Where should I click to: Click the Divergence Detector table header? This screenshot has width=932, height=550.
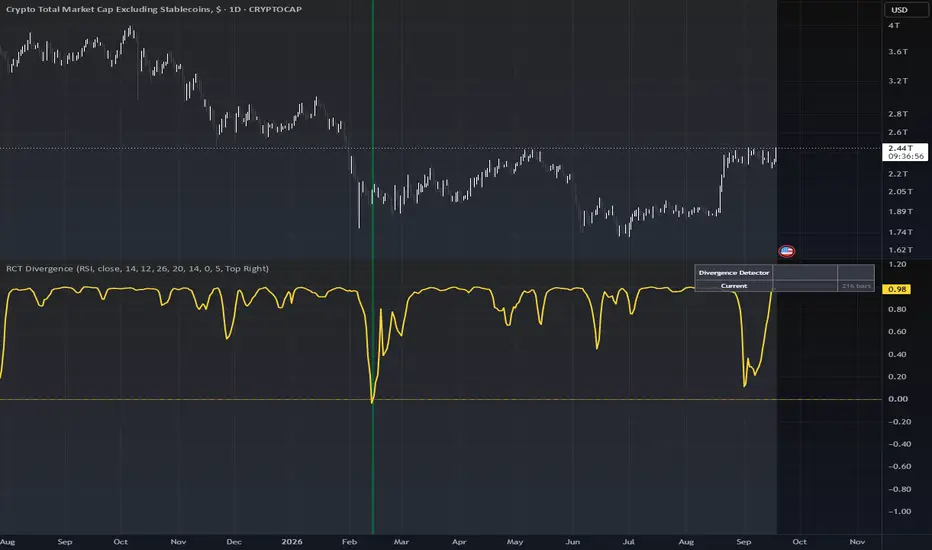[733, 272]
